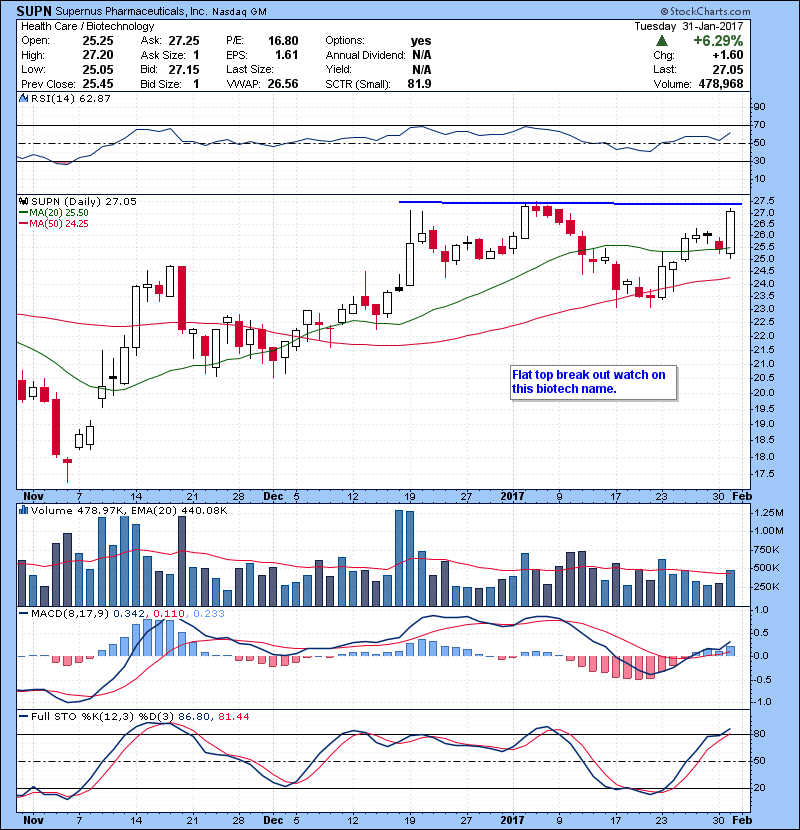This screenshot has height=830, width=800.
Task: Click the MACD histogram value 0.233
Action: pyautogui.click(x=209, y=614)
